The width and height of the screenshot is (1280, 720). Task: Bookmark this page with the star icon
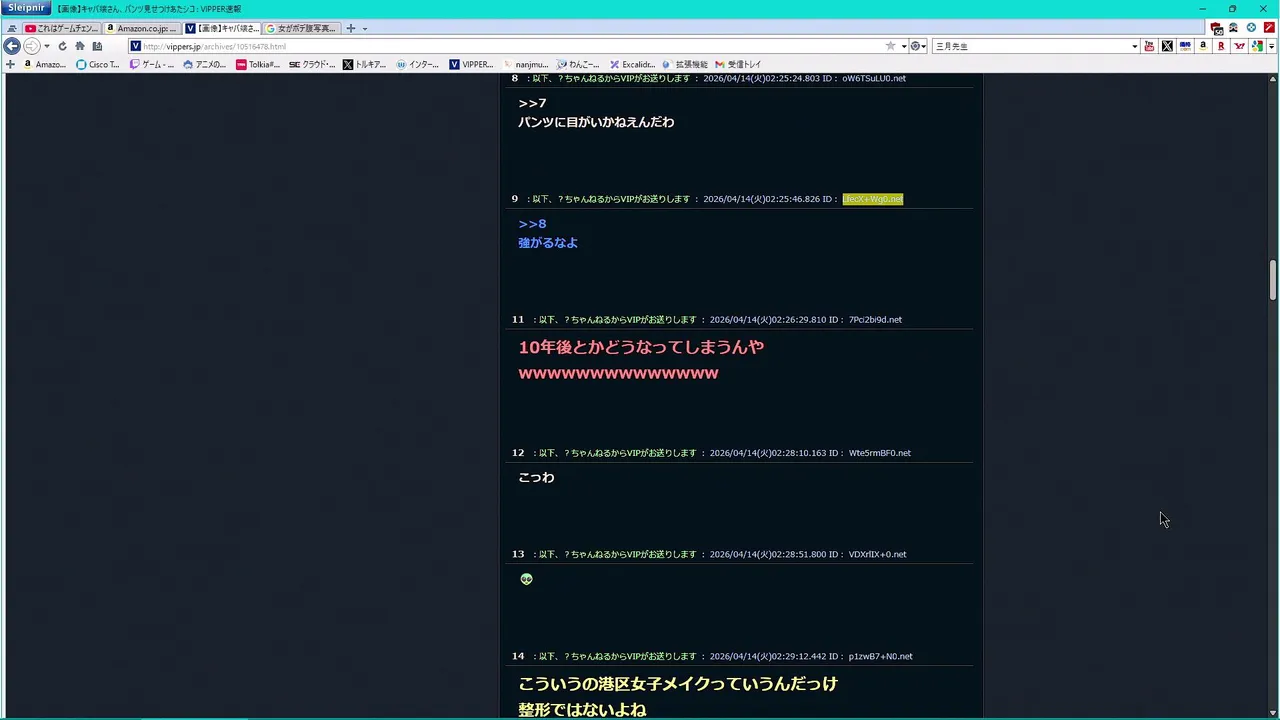[x=890, y=46]
